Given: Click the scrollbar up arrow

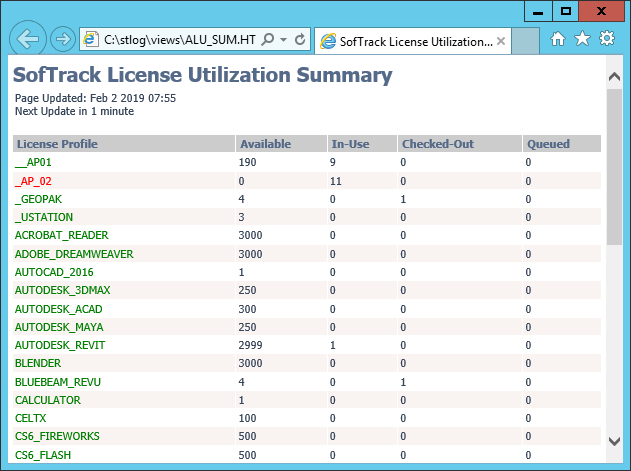Looking at the screenshot, I should (x=615, y=76).
